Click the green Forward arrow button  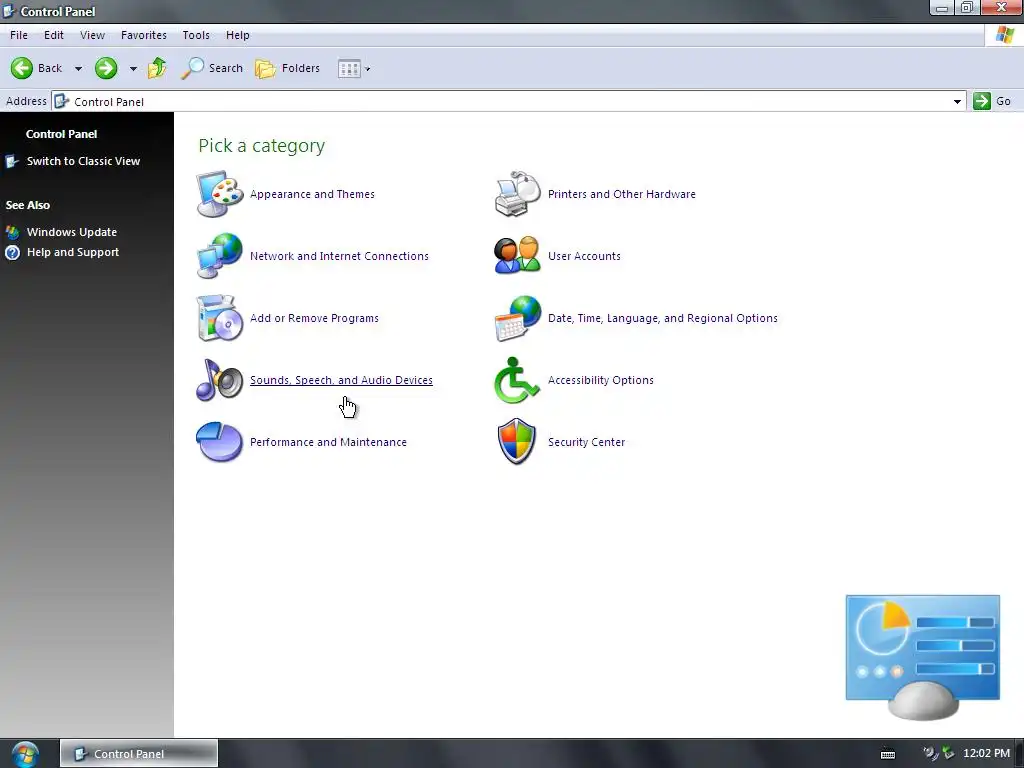point(106,68)
